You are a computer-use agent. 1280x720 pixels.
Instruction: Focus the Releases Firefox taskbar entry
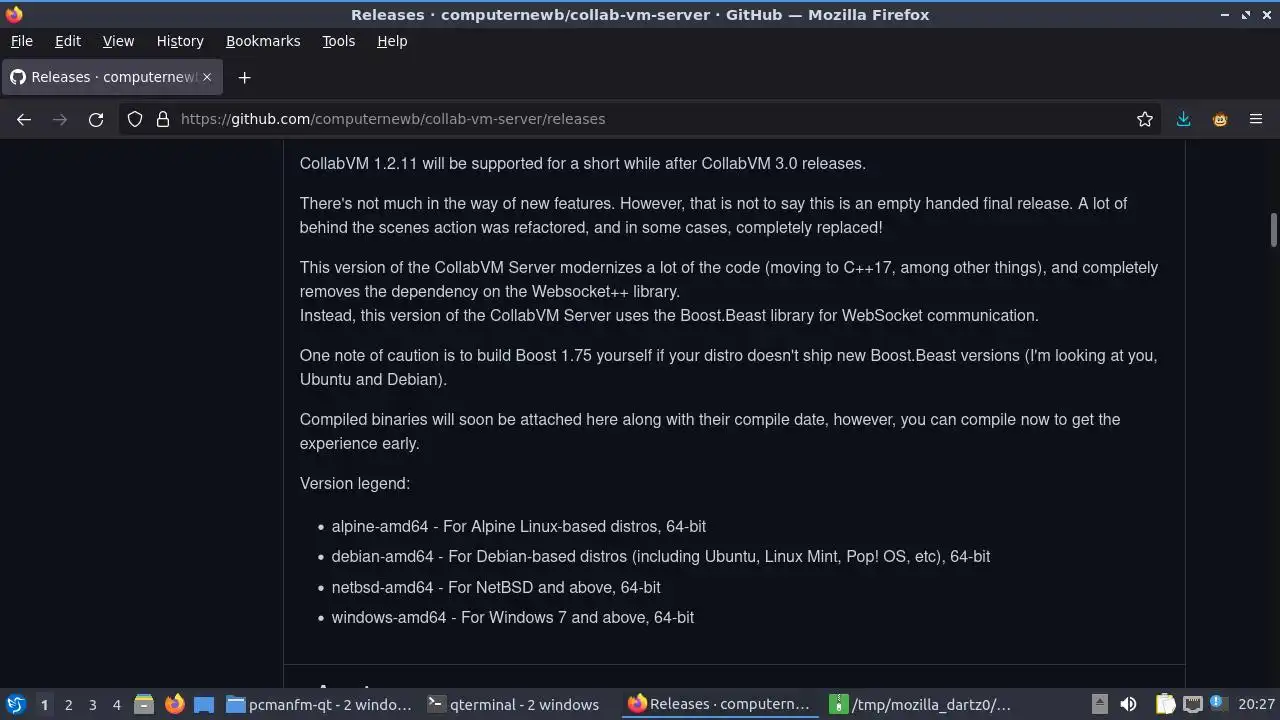720,704
